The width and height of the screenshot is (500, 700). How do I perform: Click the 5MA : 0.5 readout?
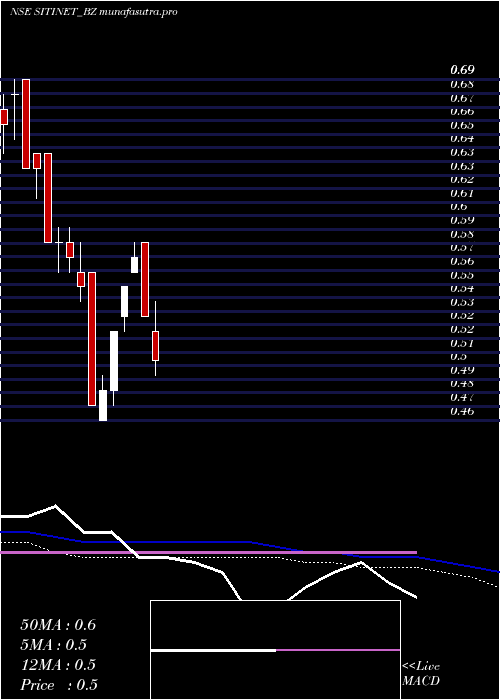click(54, 645)
